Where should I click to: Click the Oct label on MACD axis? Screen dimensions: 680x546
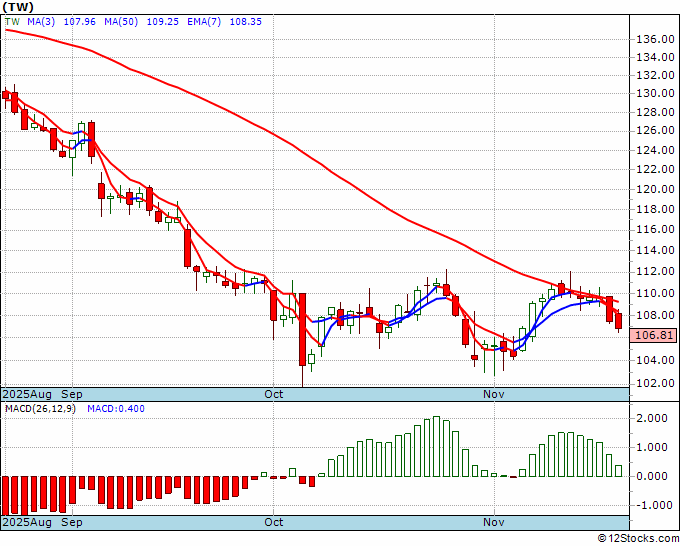[274, 522]
